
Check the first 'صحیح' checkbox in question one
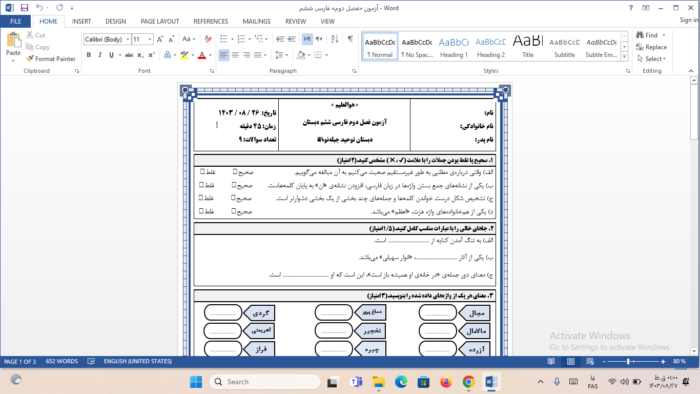coord(235,171)
